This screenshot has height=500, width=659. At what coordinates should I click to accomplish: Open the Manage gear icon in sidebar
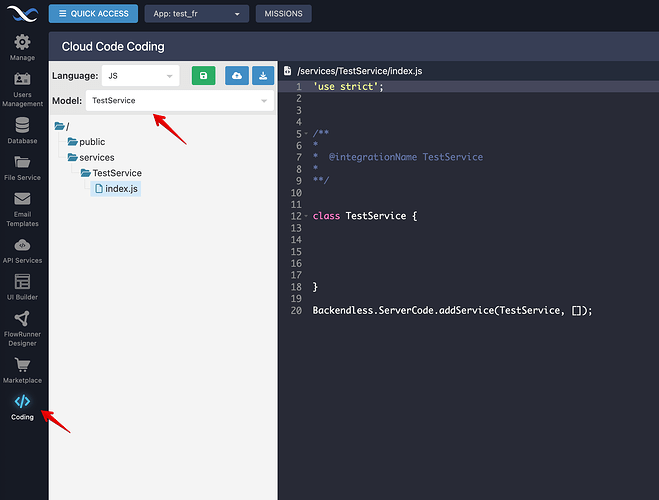[x=22, y=46]
